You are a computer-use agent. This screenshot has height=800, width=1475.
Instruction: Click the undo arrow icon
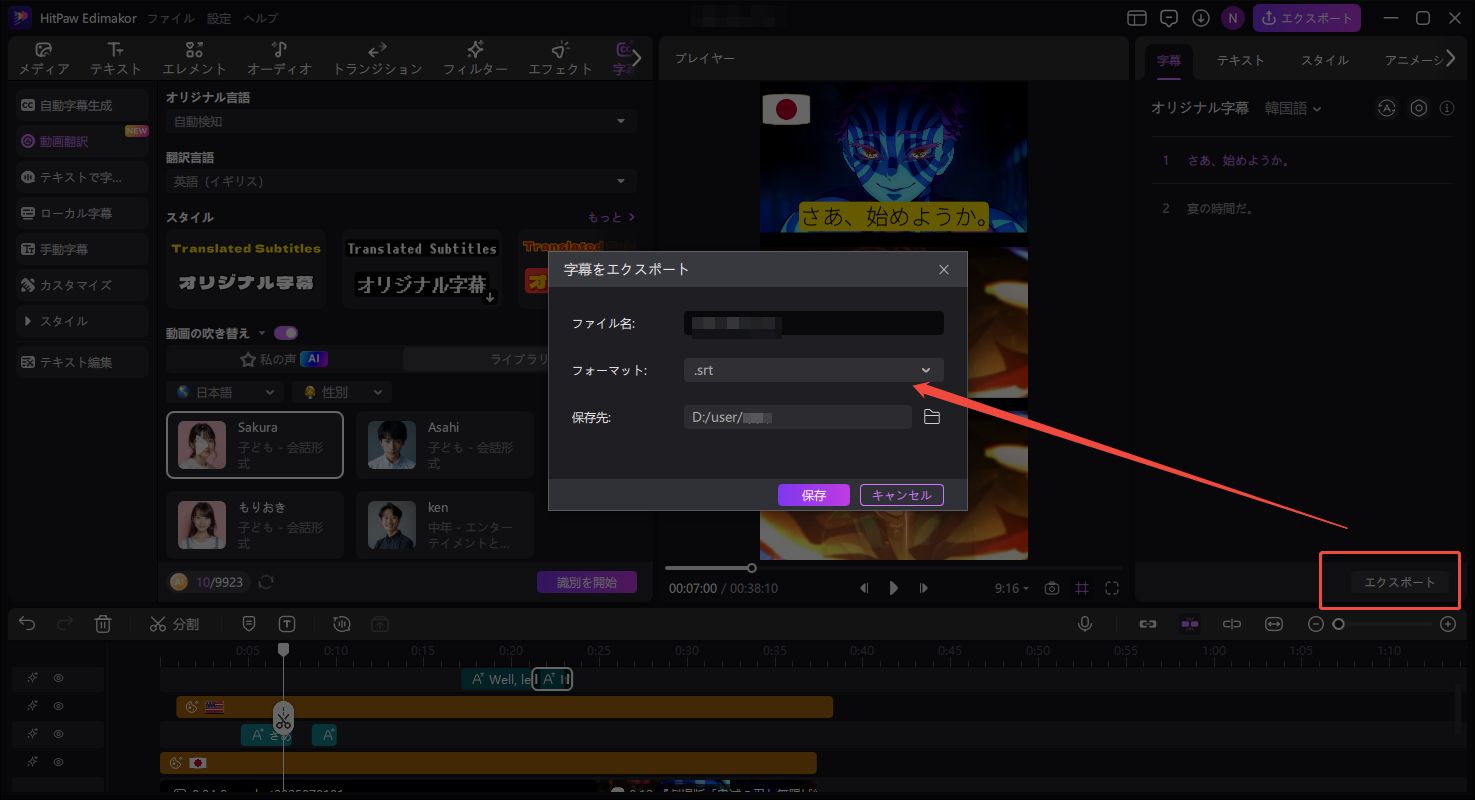(x=26, y=623)
